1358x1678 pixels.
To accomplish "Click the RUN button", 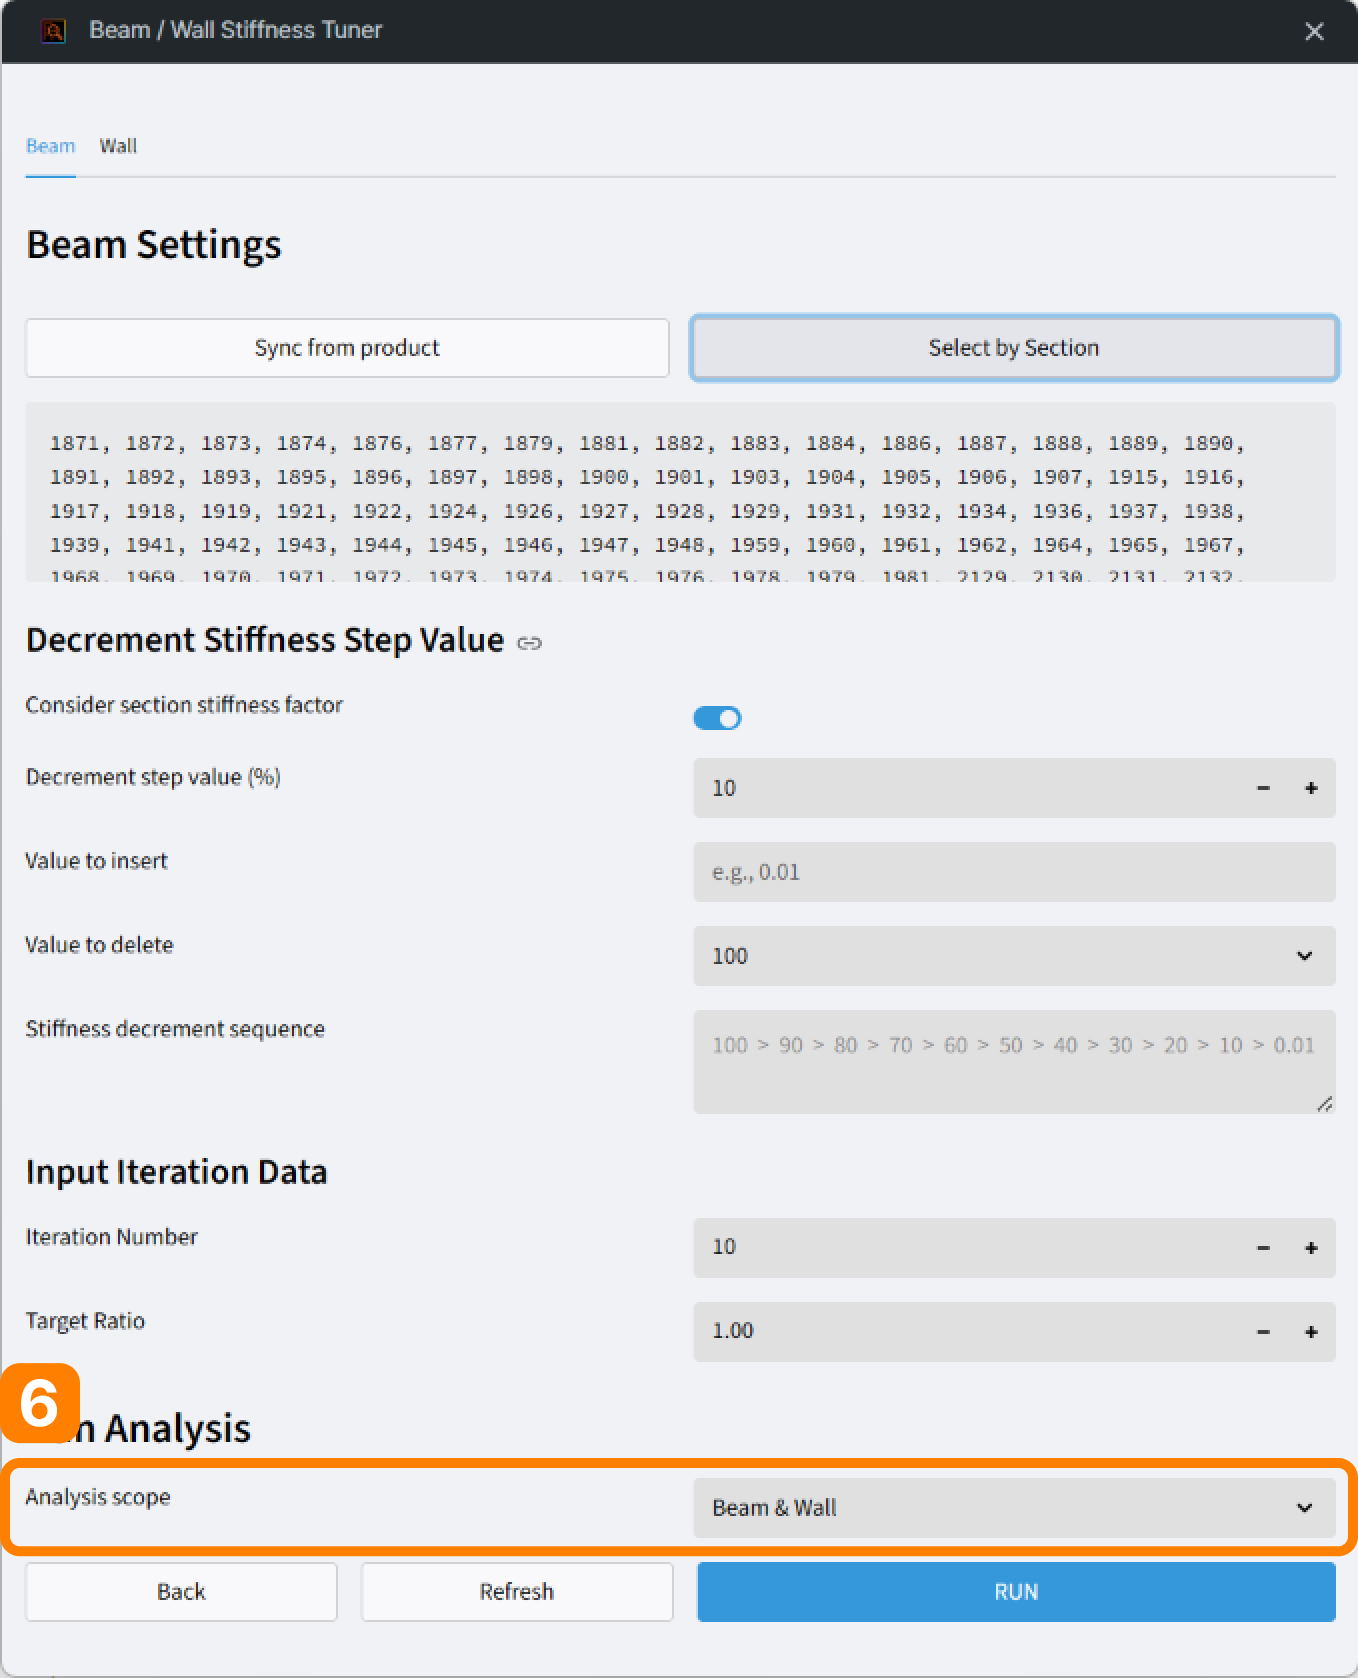I will [x=1016, y=1592].
